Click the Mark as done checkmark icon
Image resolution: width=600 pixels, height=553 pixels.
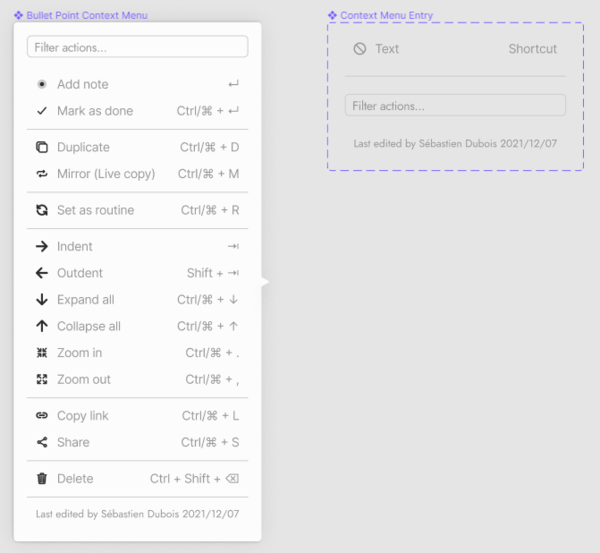[42, 111]
